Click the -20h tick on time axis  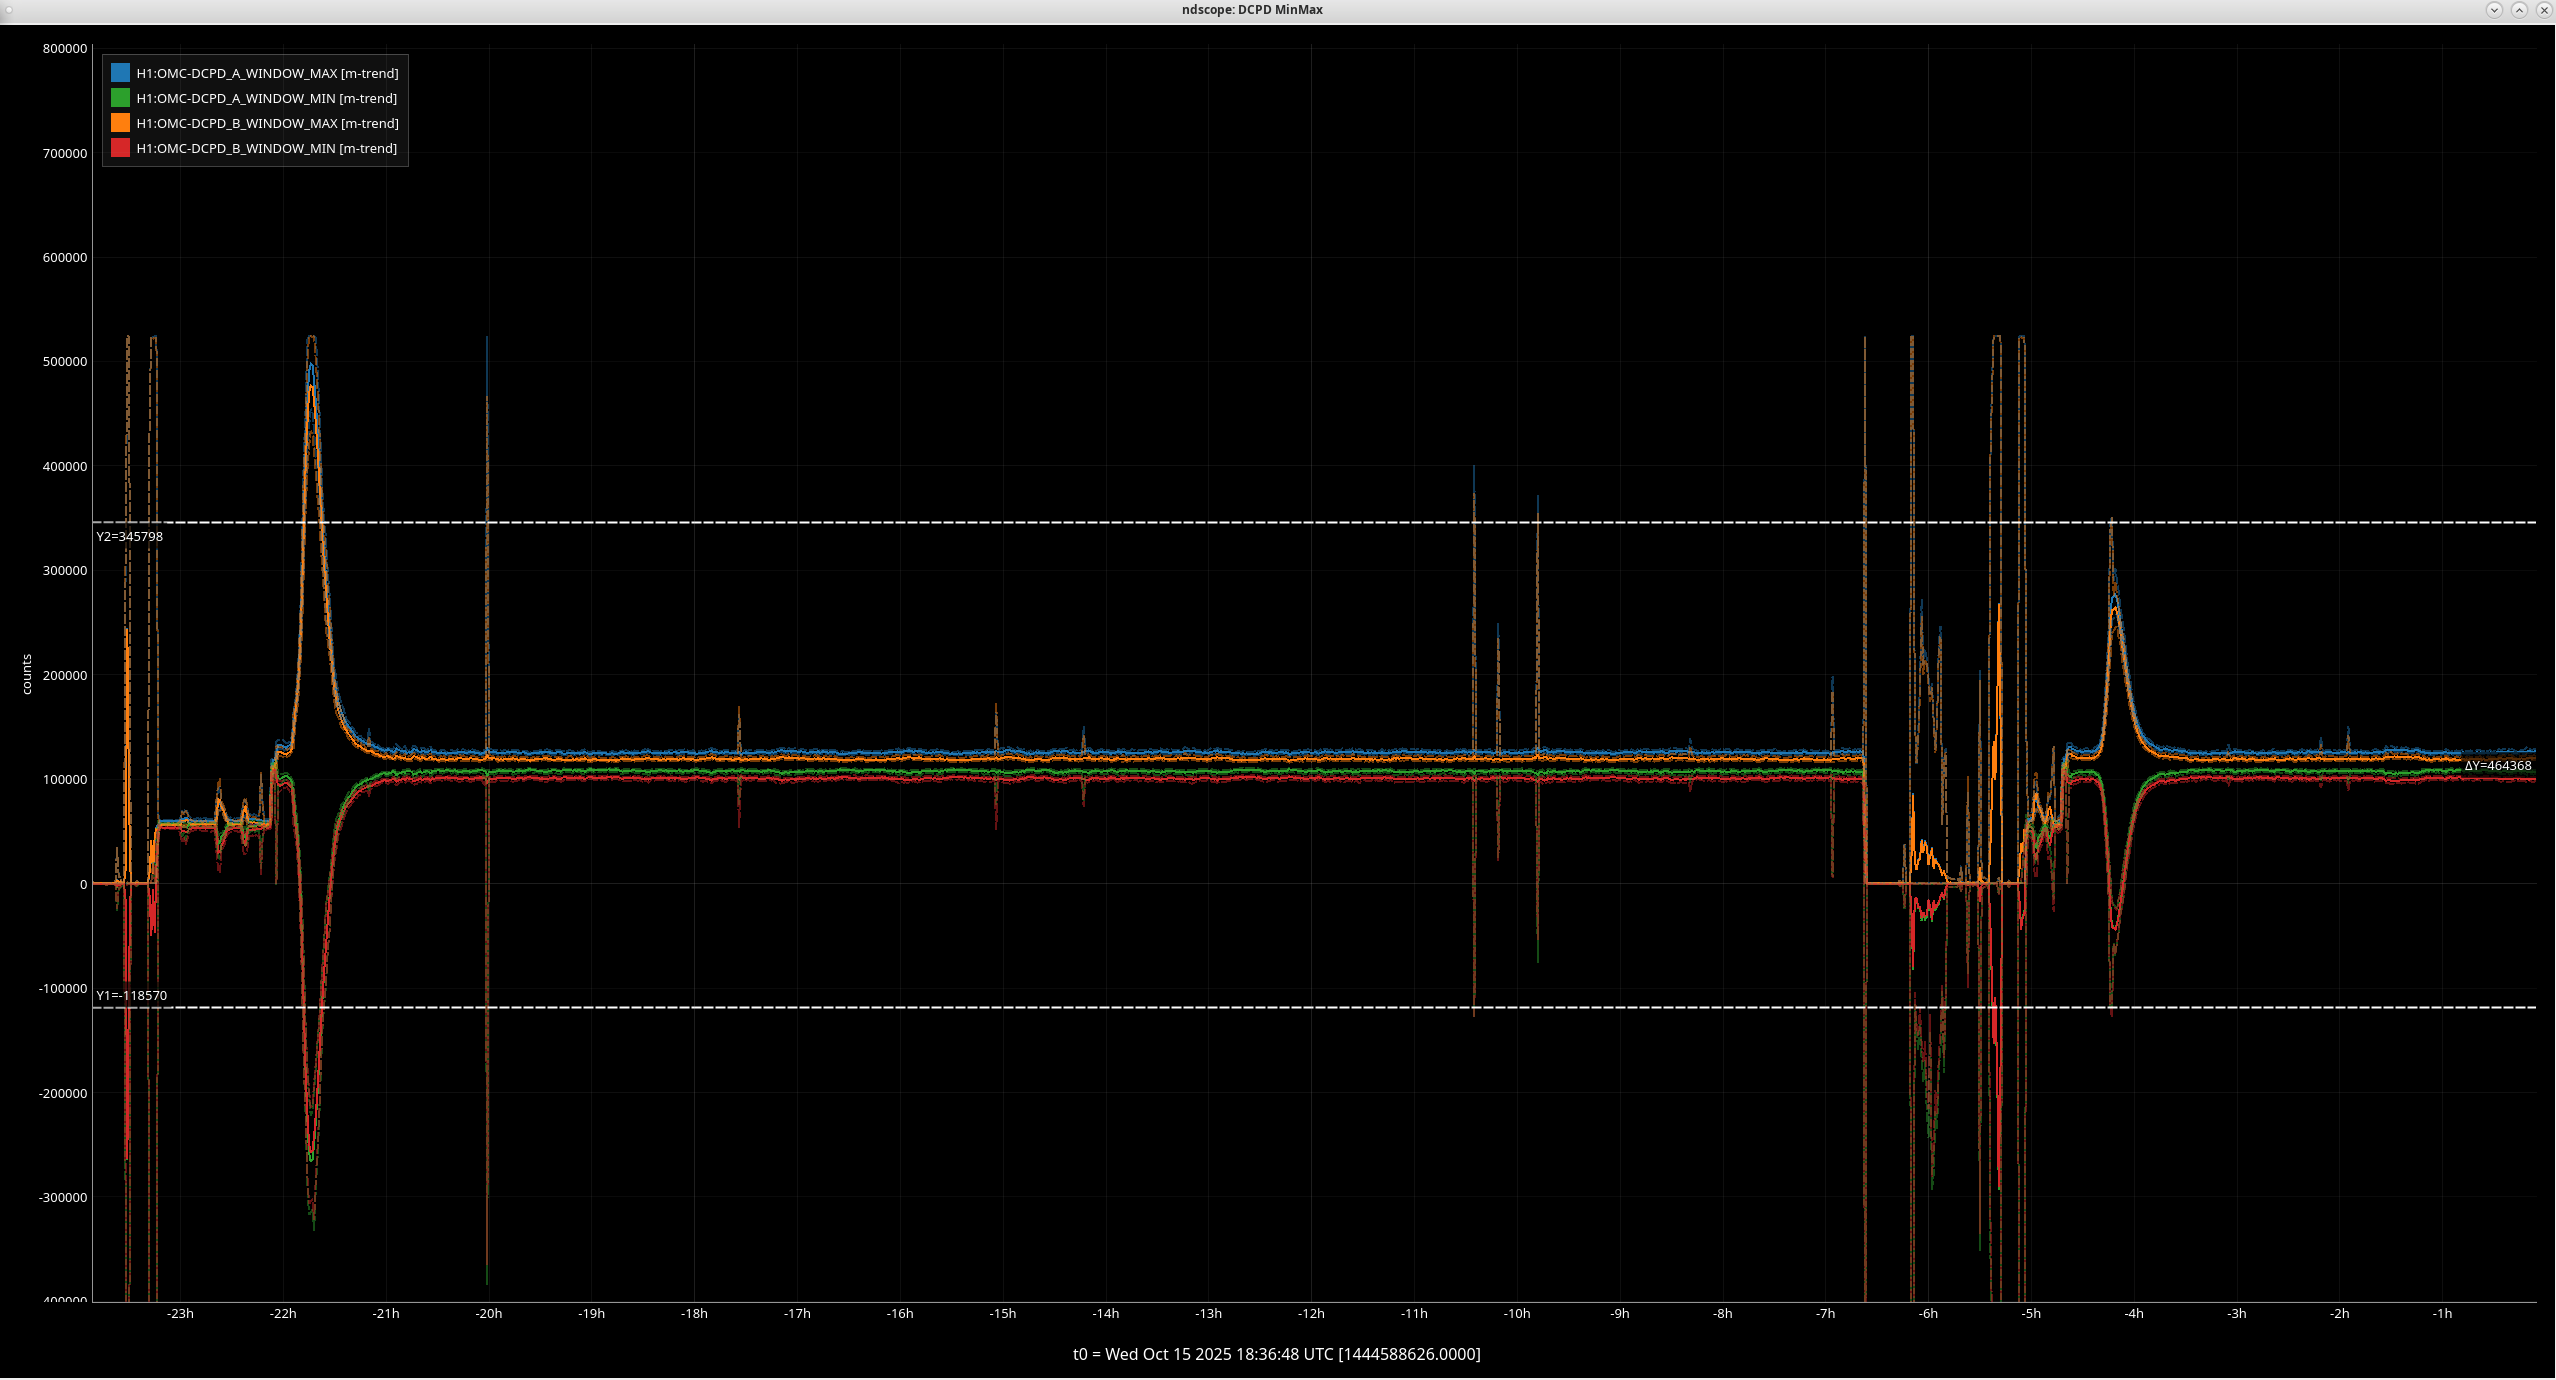point(488,1313)
